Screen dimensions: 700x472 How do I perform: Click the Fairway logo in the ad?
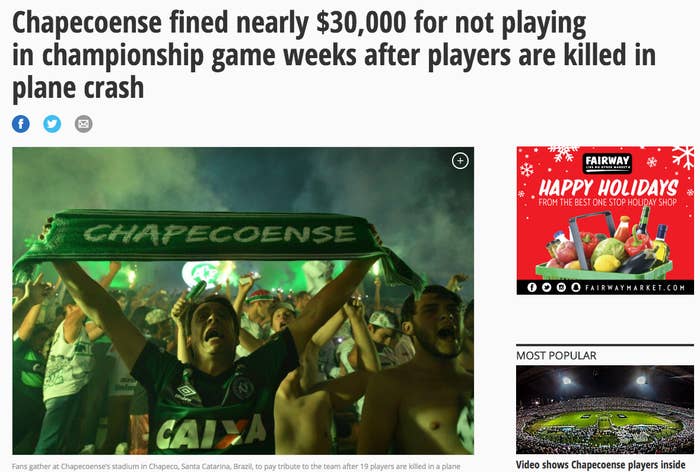coord(607,163)
